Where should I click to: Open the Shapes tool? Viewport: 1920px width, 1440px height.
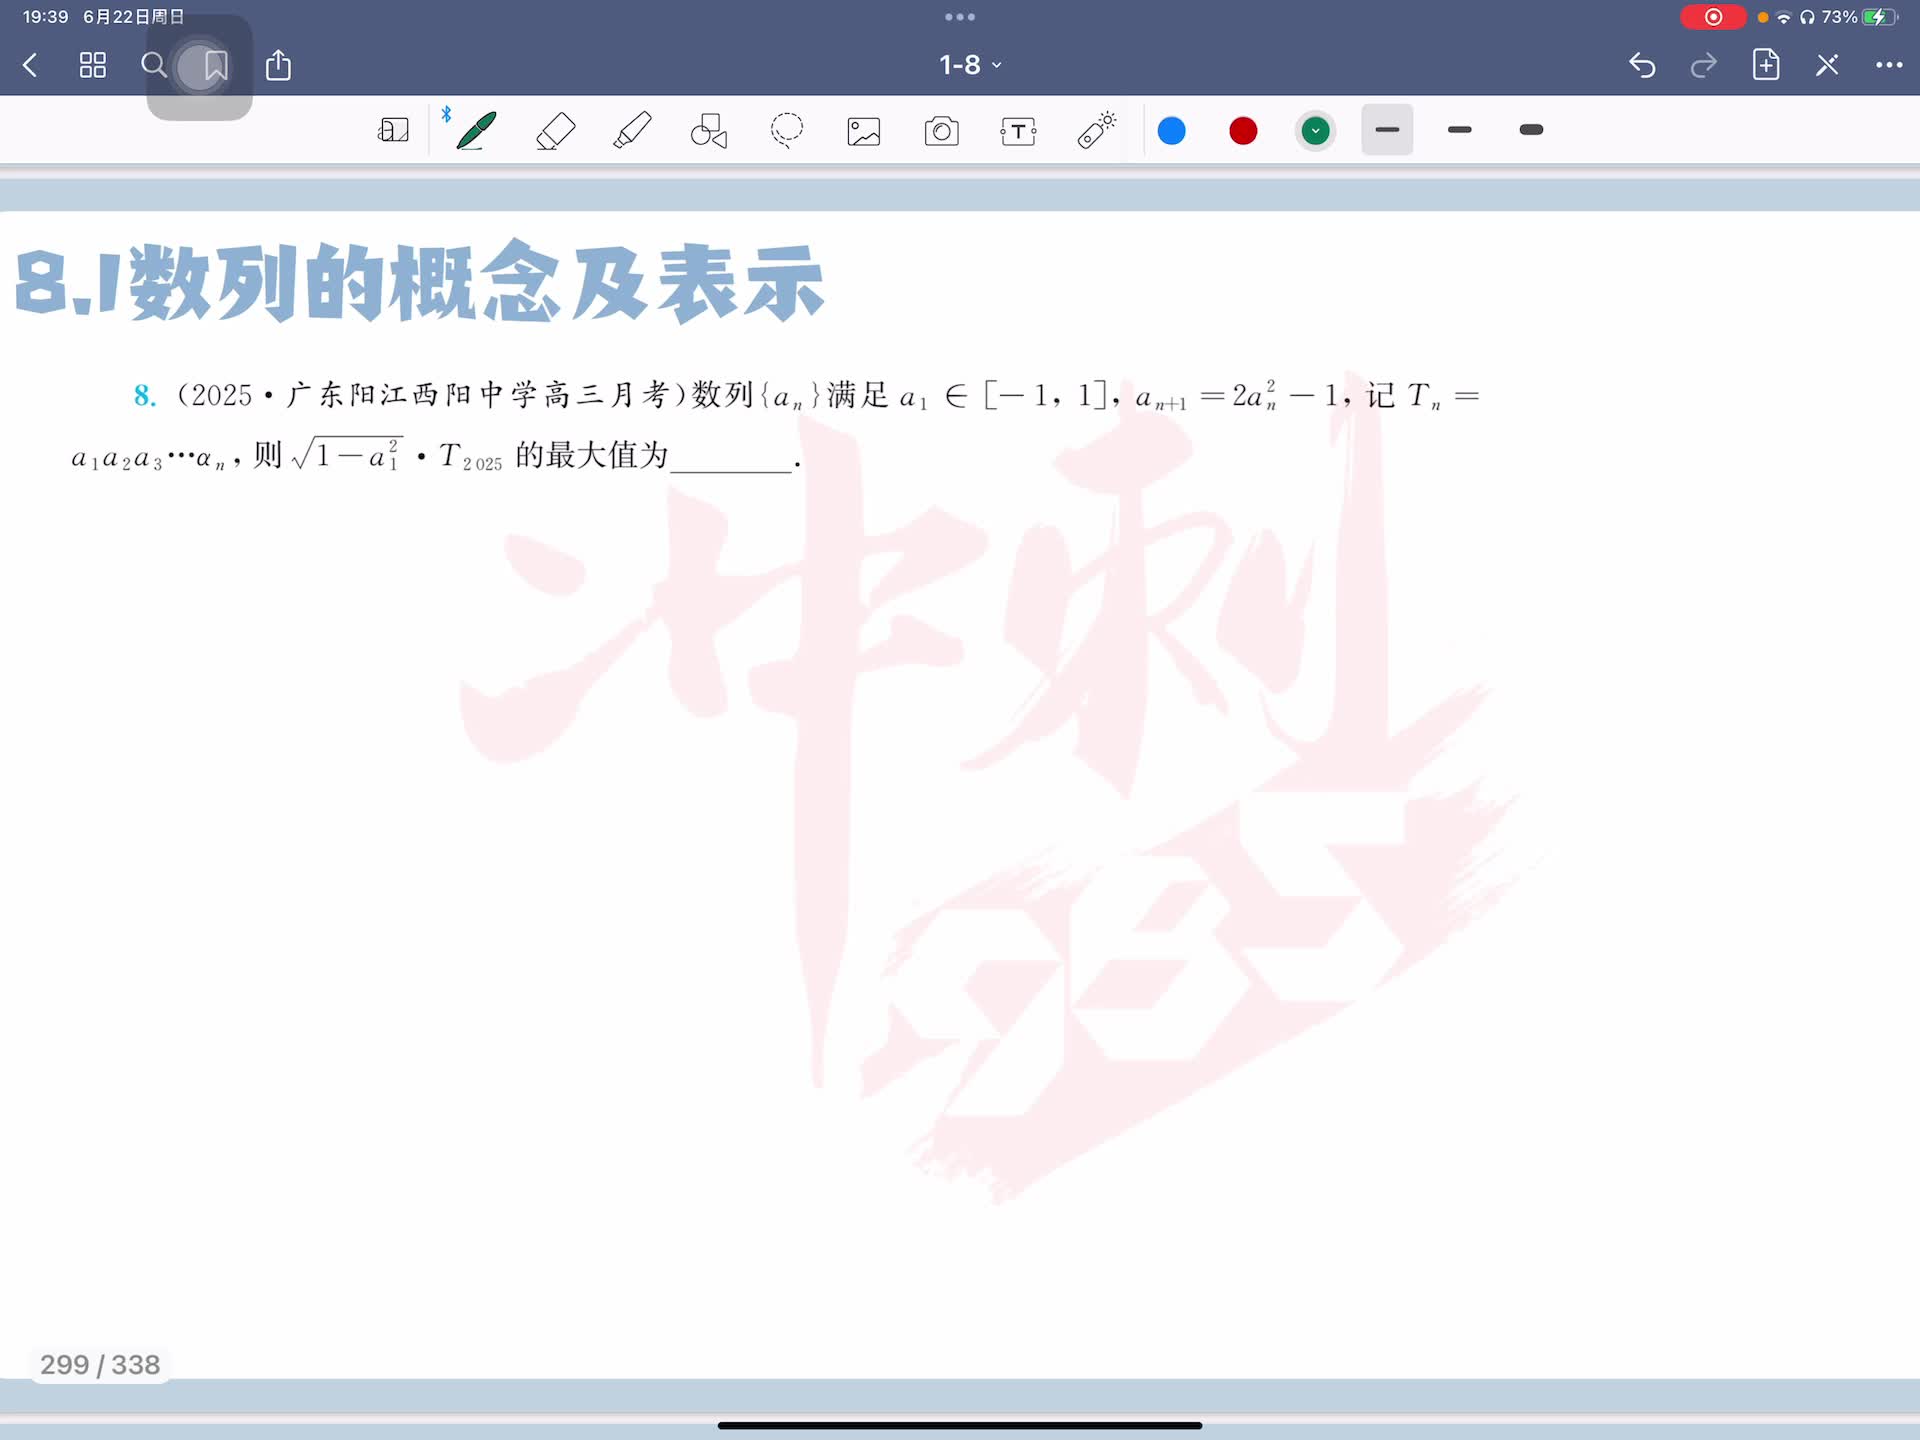709,131
